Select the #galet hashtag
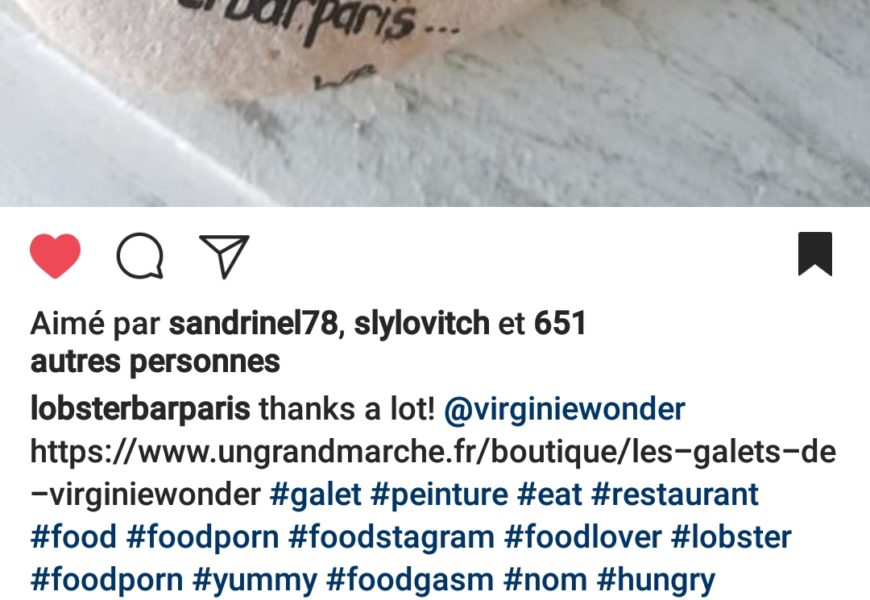This screenshot has height=600, width=870. point(315,494)
